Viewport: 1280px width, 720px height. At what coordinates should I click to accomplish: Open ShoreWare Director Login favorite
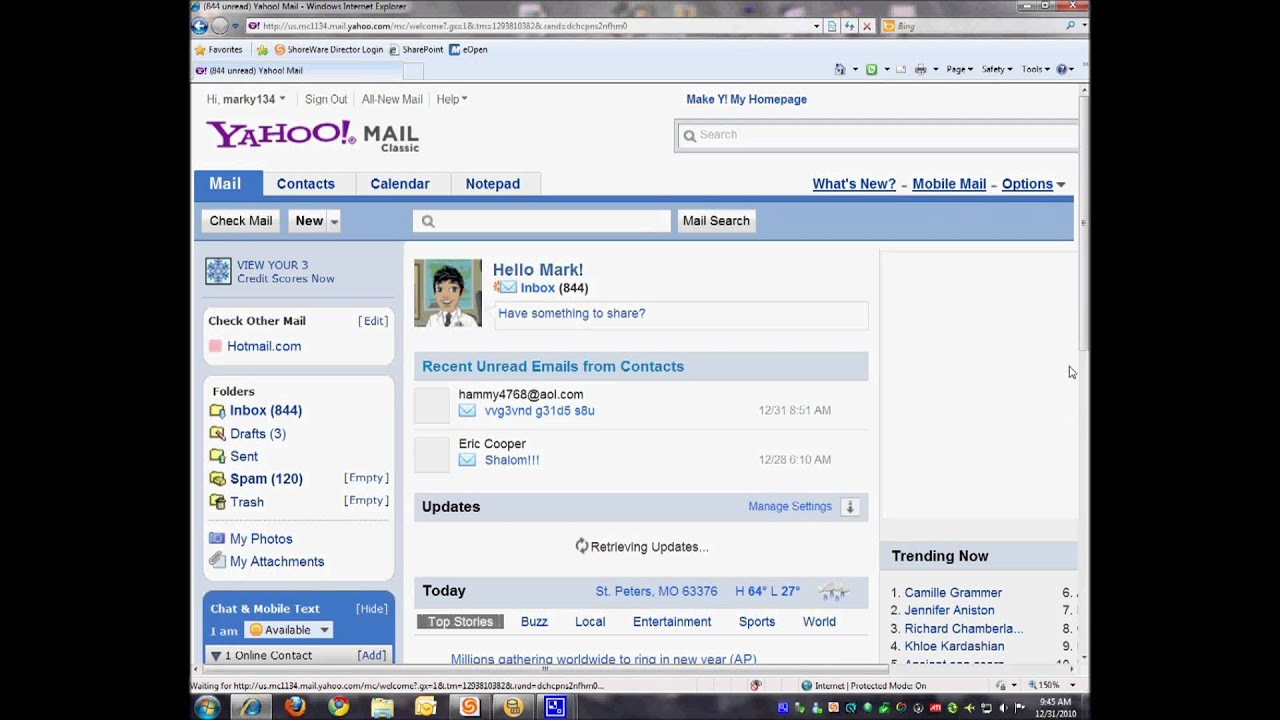coord(329,49)
